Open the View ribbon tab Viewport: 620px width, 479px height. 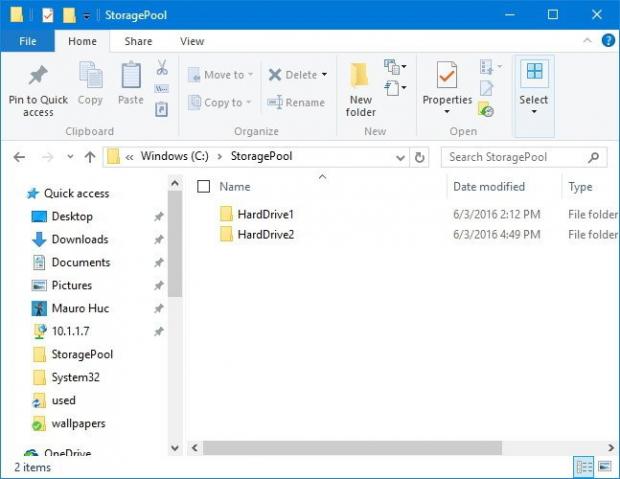191,41
